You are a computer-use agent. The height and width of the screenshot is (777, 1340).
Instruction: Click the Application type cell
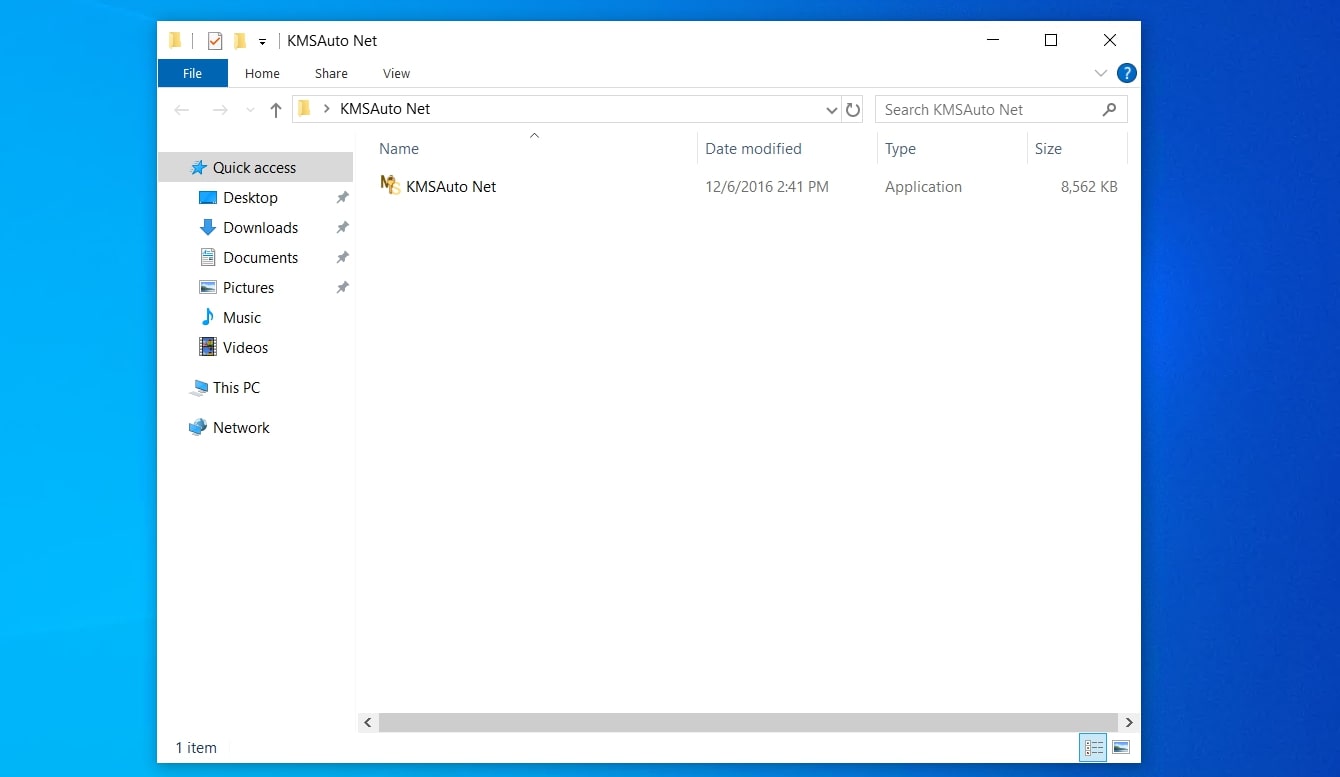pos(923,187)
